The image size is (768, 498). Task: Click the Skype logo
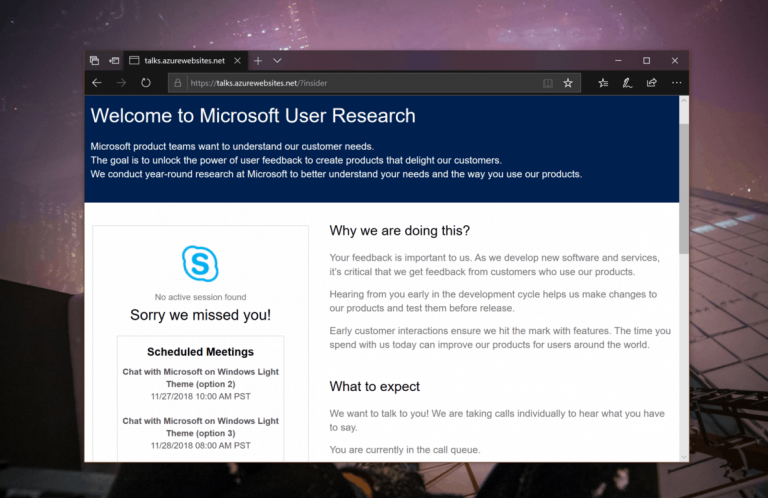(200, 263)
